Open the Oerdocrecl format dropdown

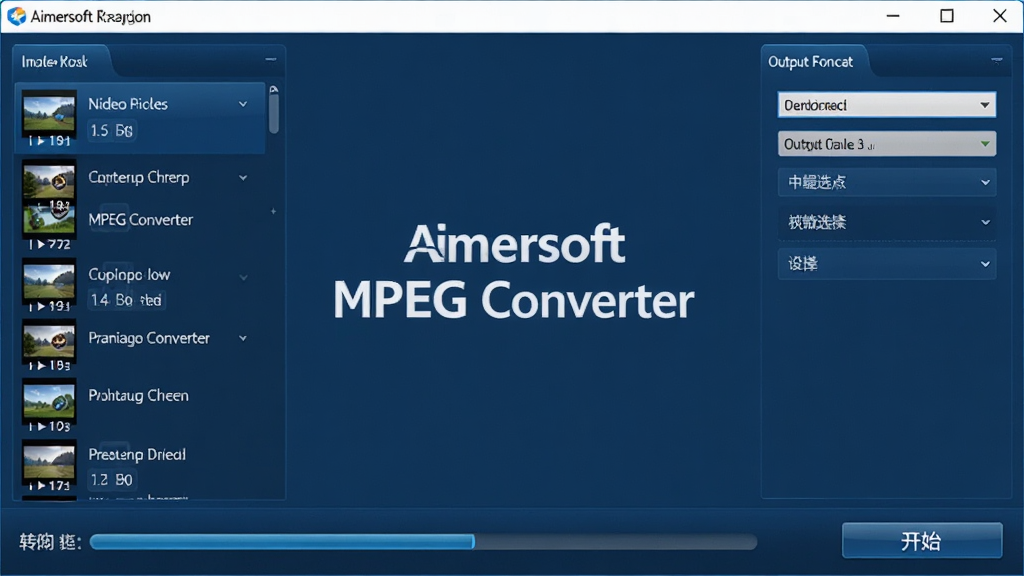(887, 105)
